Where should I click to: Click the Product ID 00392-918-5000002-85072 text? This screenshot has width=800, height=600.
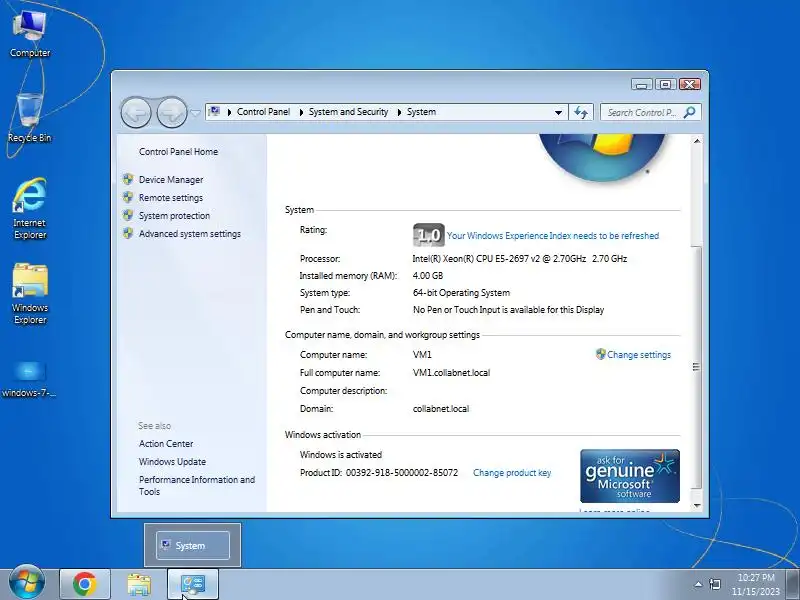(379, 472)
